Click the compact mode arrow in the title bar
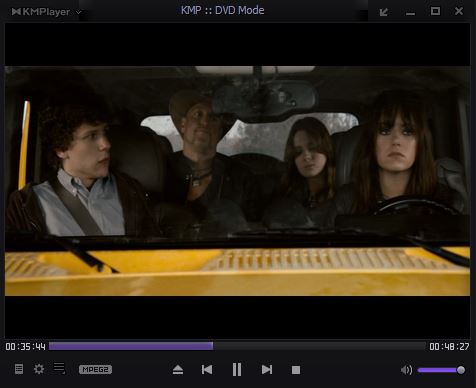The image size is (476, 388). point(384,12)
